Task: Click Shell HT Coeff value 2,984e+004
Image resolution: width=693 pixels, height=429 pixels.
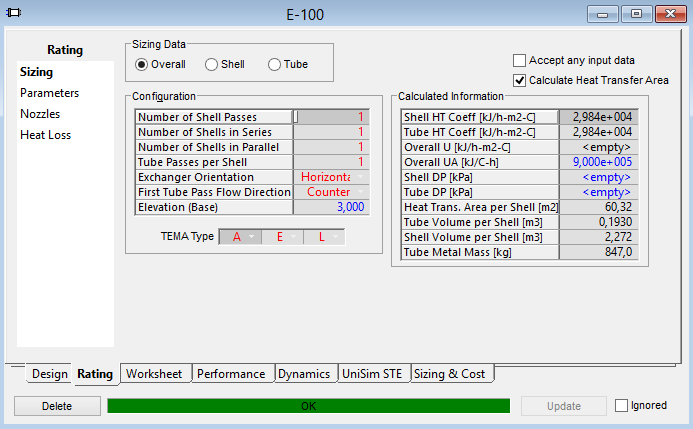Action: (x=598, y=117)
